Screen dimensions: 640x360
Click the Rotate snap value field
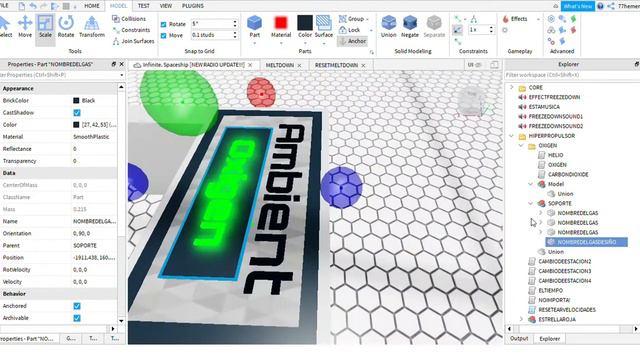[211, 24]
